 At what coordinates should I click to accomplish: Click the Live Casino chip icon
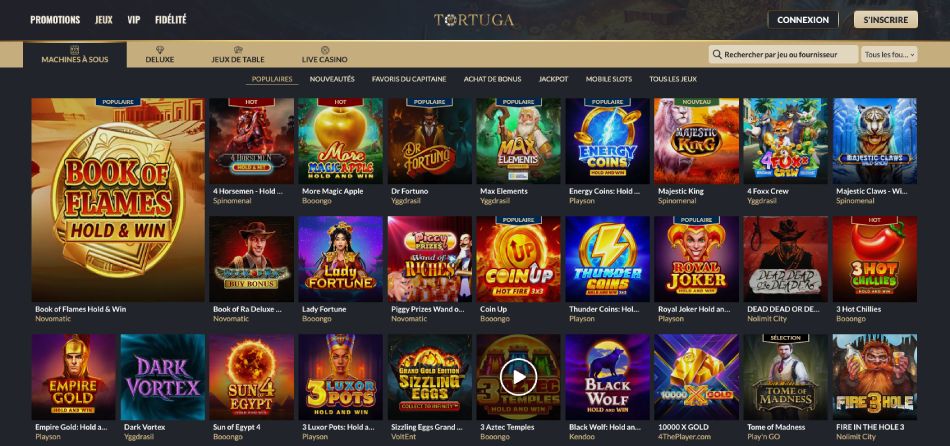click(325, 50)
